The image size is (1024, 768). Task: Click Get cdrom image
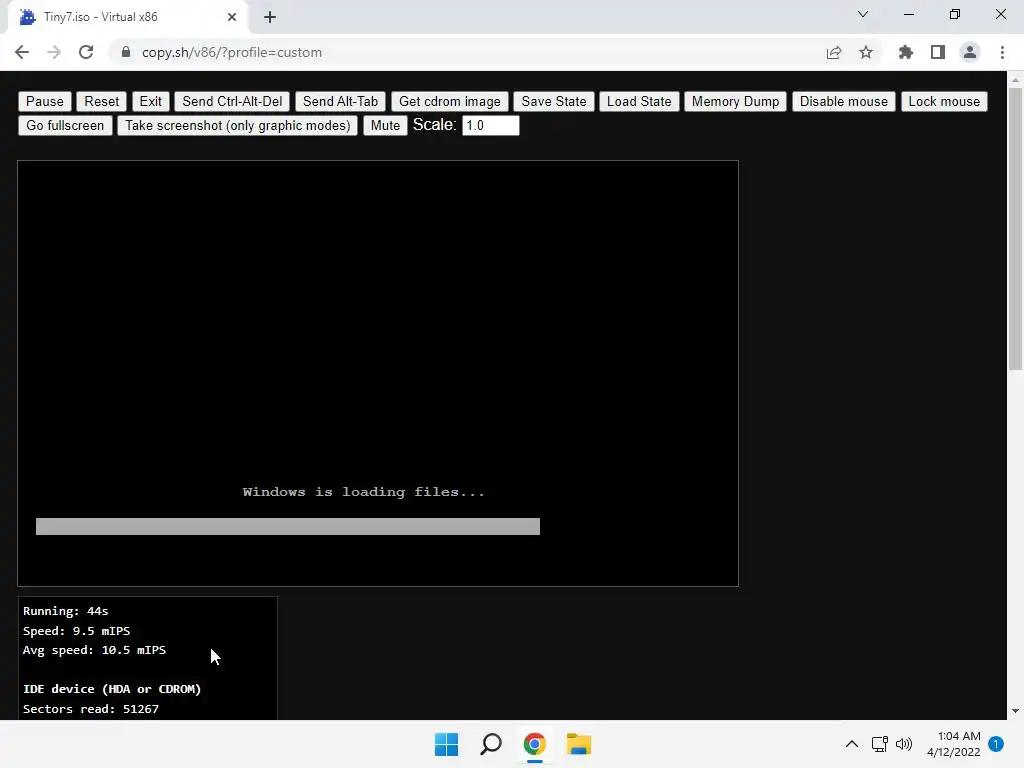point(449,101)
